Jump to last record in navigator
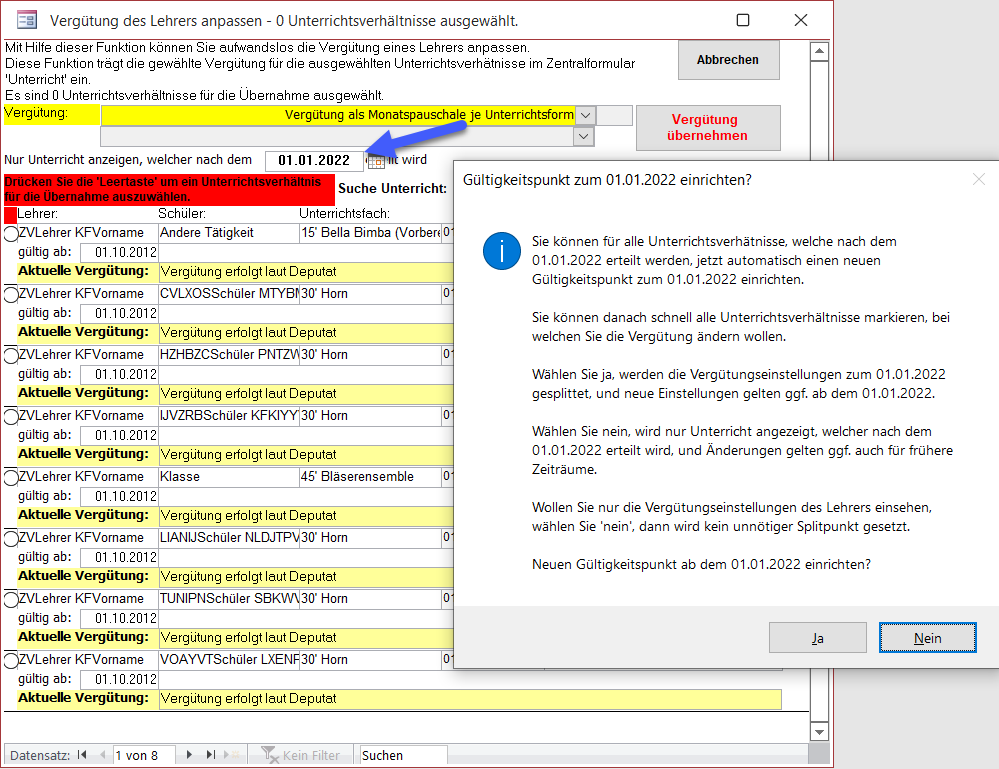Viewport: 999px width, 769px height. pos(211,755)
